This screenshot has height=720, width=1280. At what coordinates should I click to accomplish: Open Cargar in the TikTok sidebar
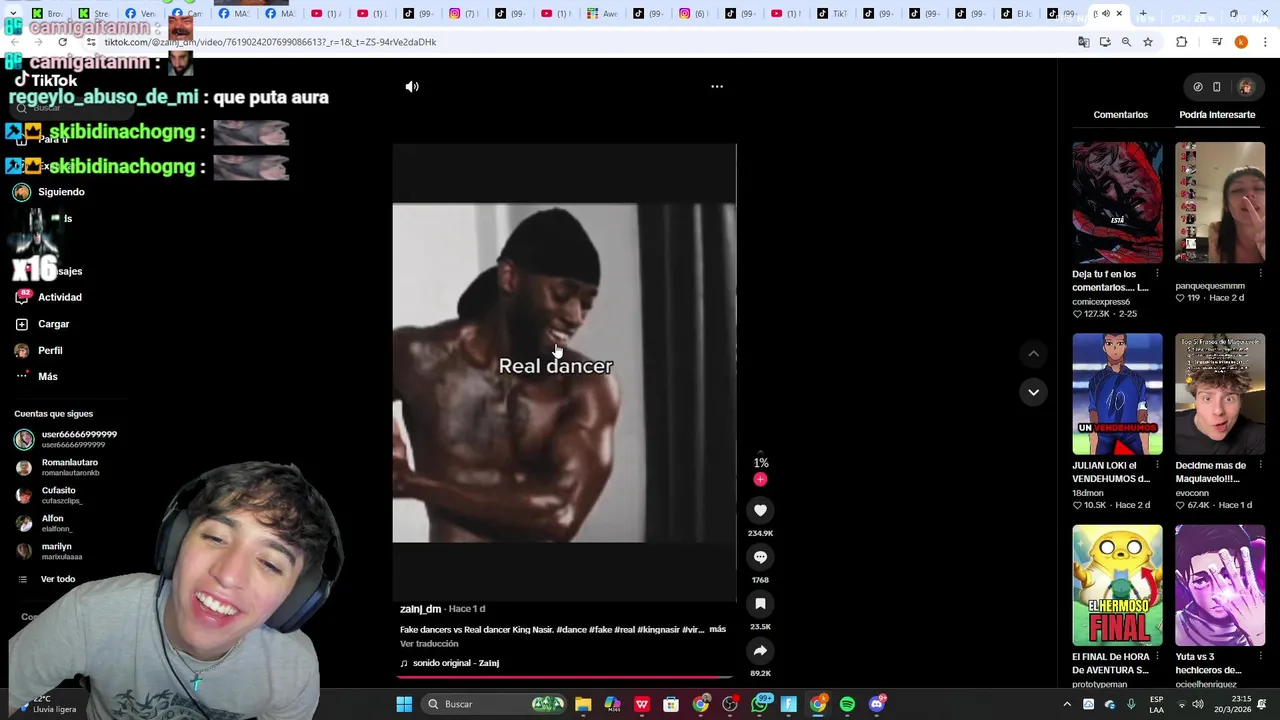43,324
